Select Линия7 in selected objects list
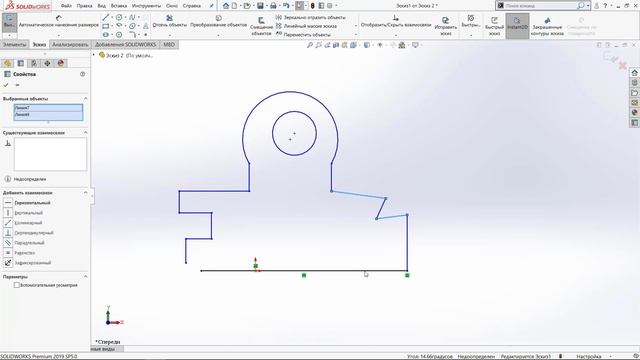The width and height of the screenshot is (640, 360). click(x=48, y=108)
